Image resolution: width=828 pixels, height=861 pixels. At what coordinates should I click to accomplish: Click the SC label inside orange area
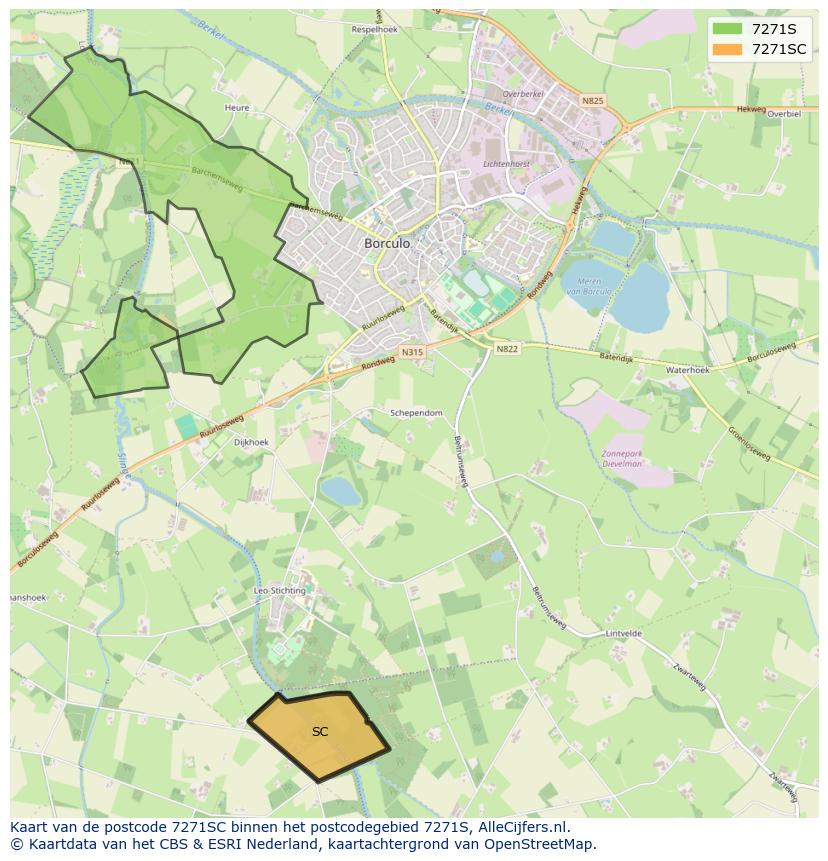pyautogui.click(x=320, y=732)
